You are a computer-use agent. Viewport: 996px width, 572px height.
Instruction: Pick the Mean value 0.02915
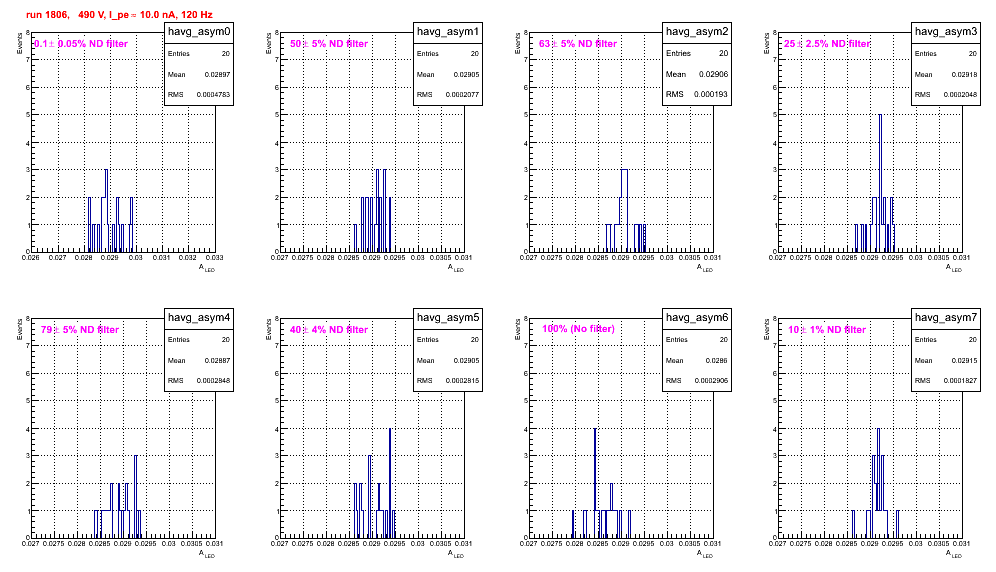(x=964, y=360)
